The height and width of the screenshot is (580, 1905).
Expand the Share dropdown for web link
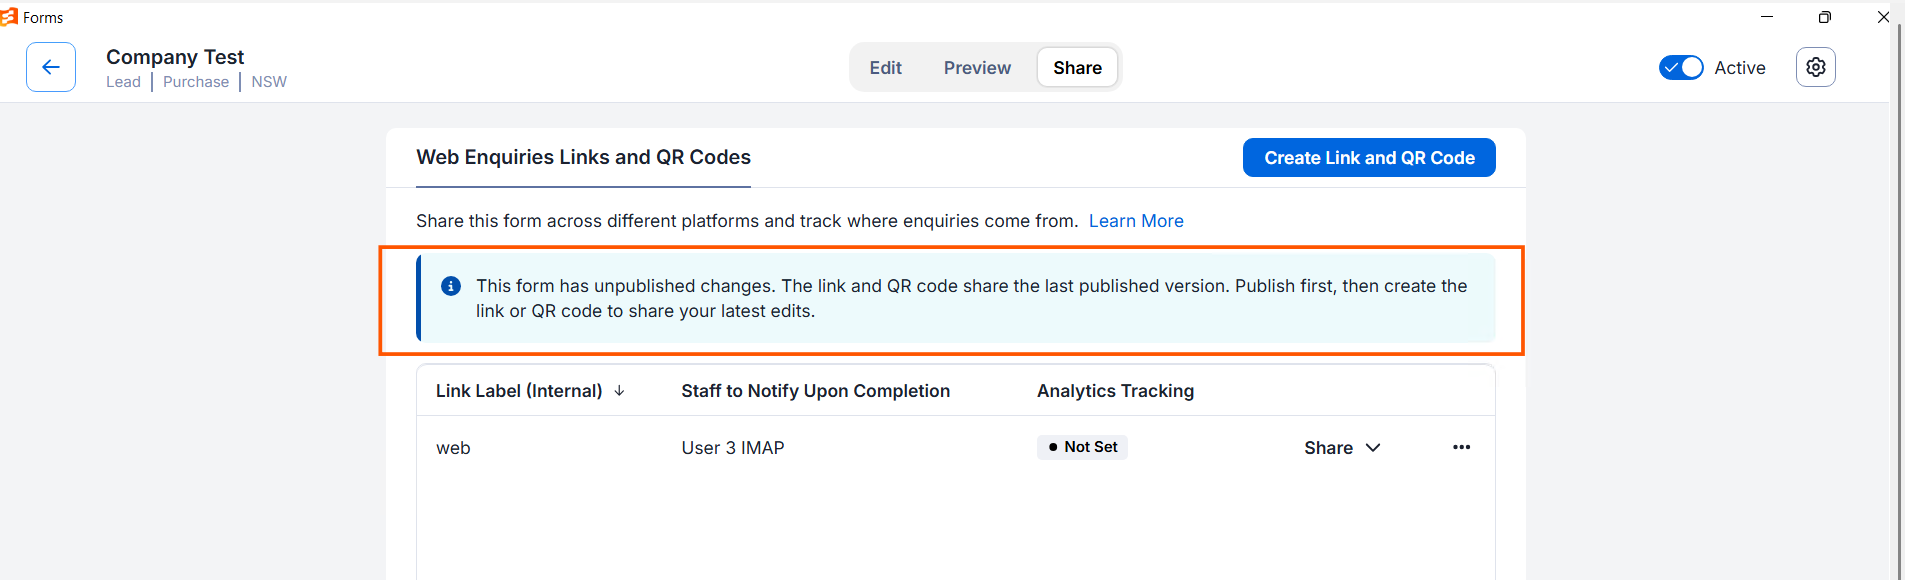1342,448
